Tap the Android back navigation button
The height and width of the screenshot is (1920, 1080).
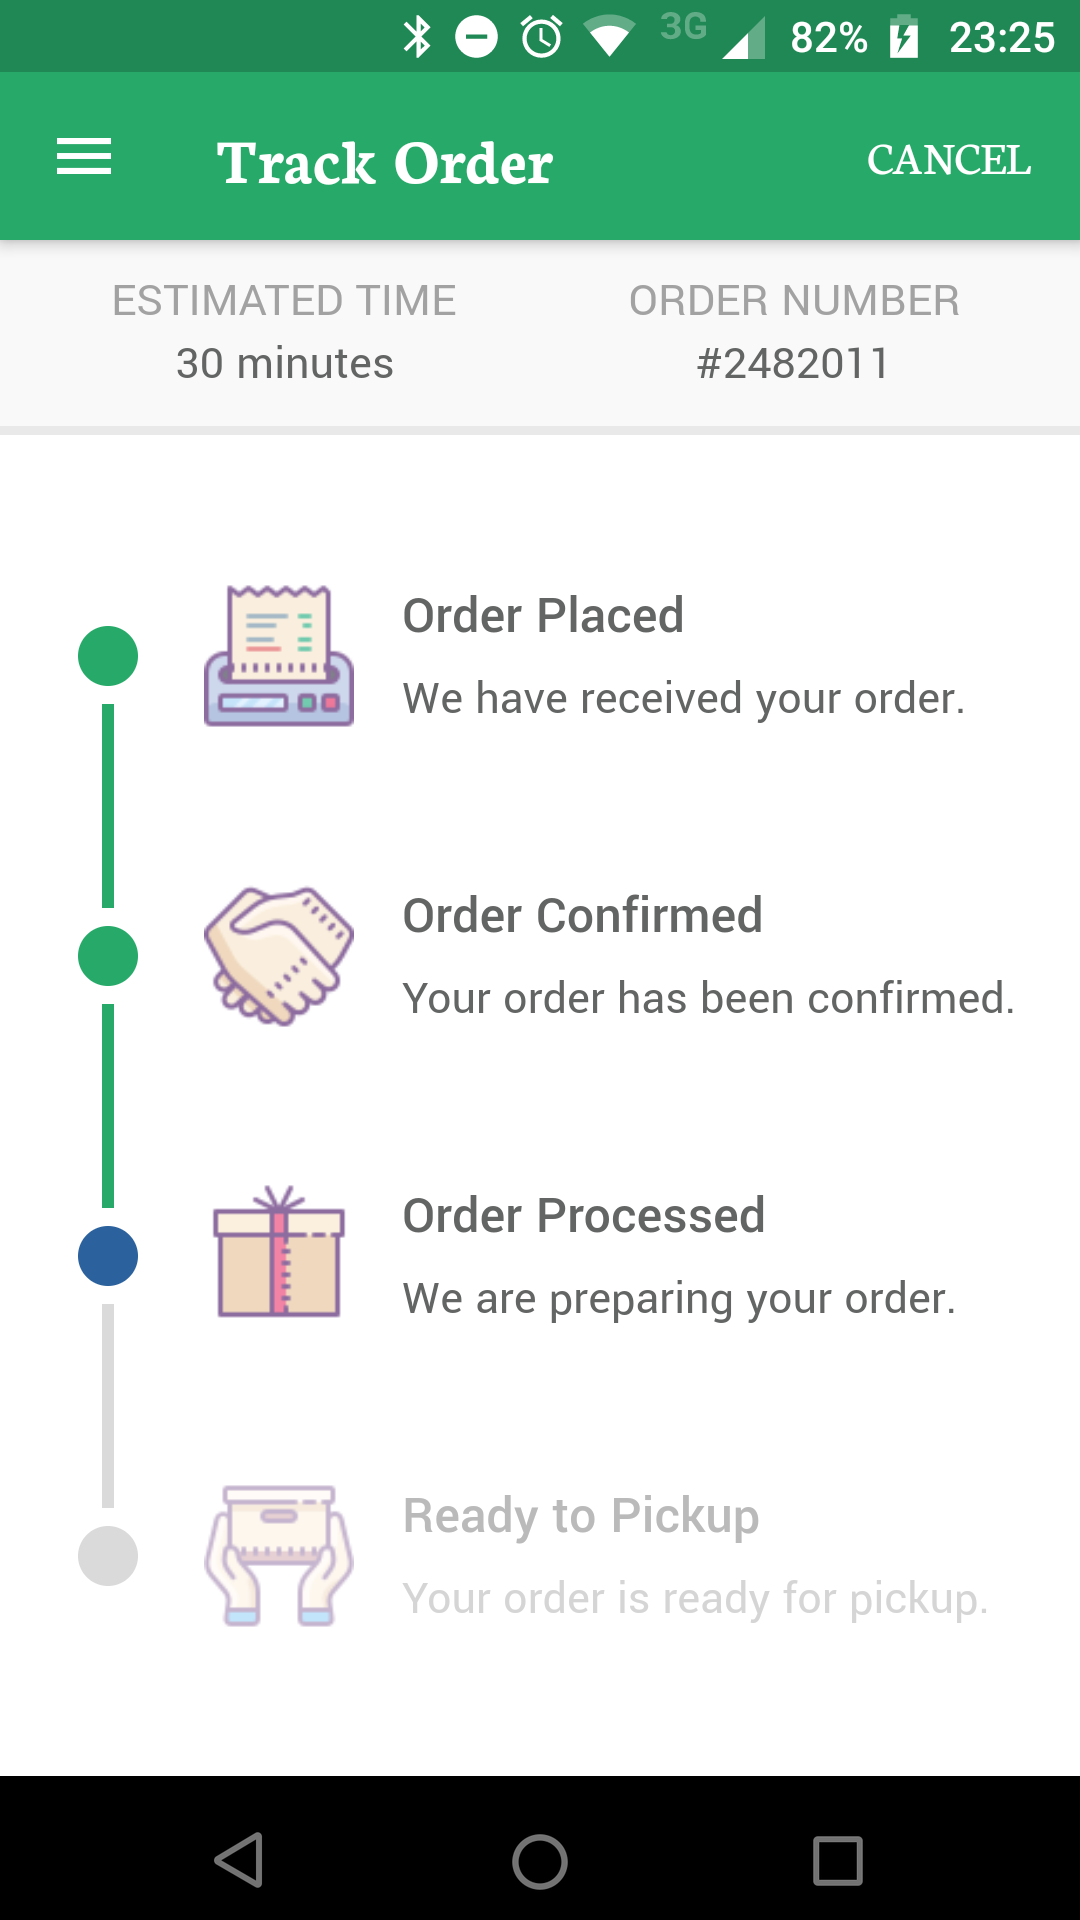tap(240, 1860)
